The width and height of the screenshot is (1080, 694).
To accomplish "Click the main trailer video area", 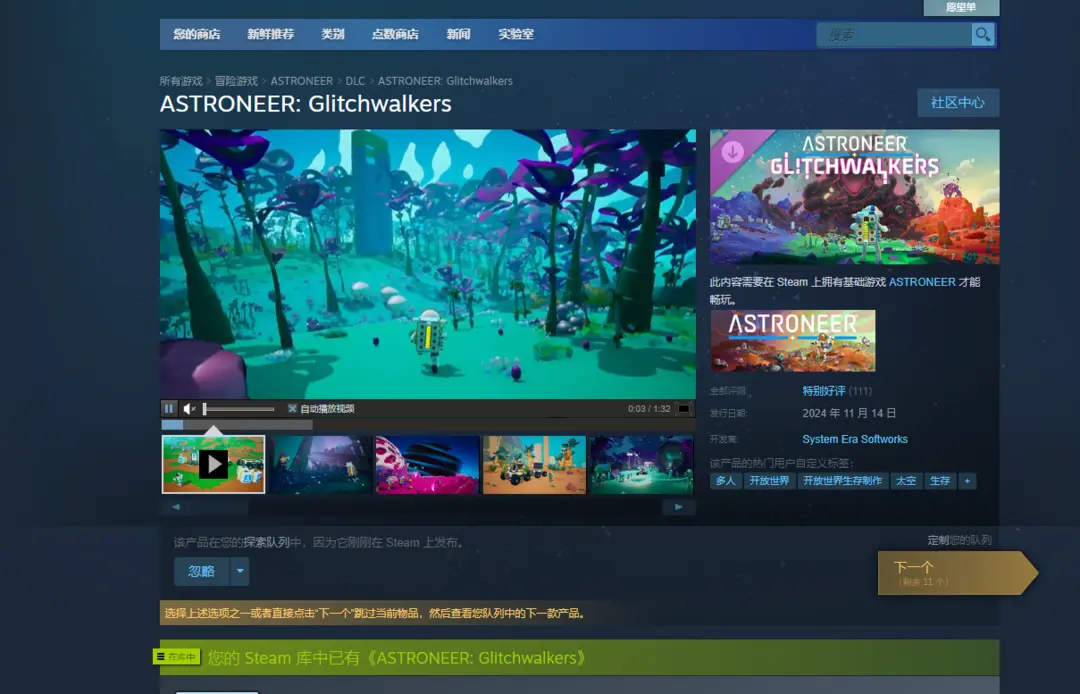I will (428, 264).
